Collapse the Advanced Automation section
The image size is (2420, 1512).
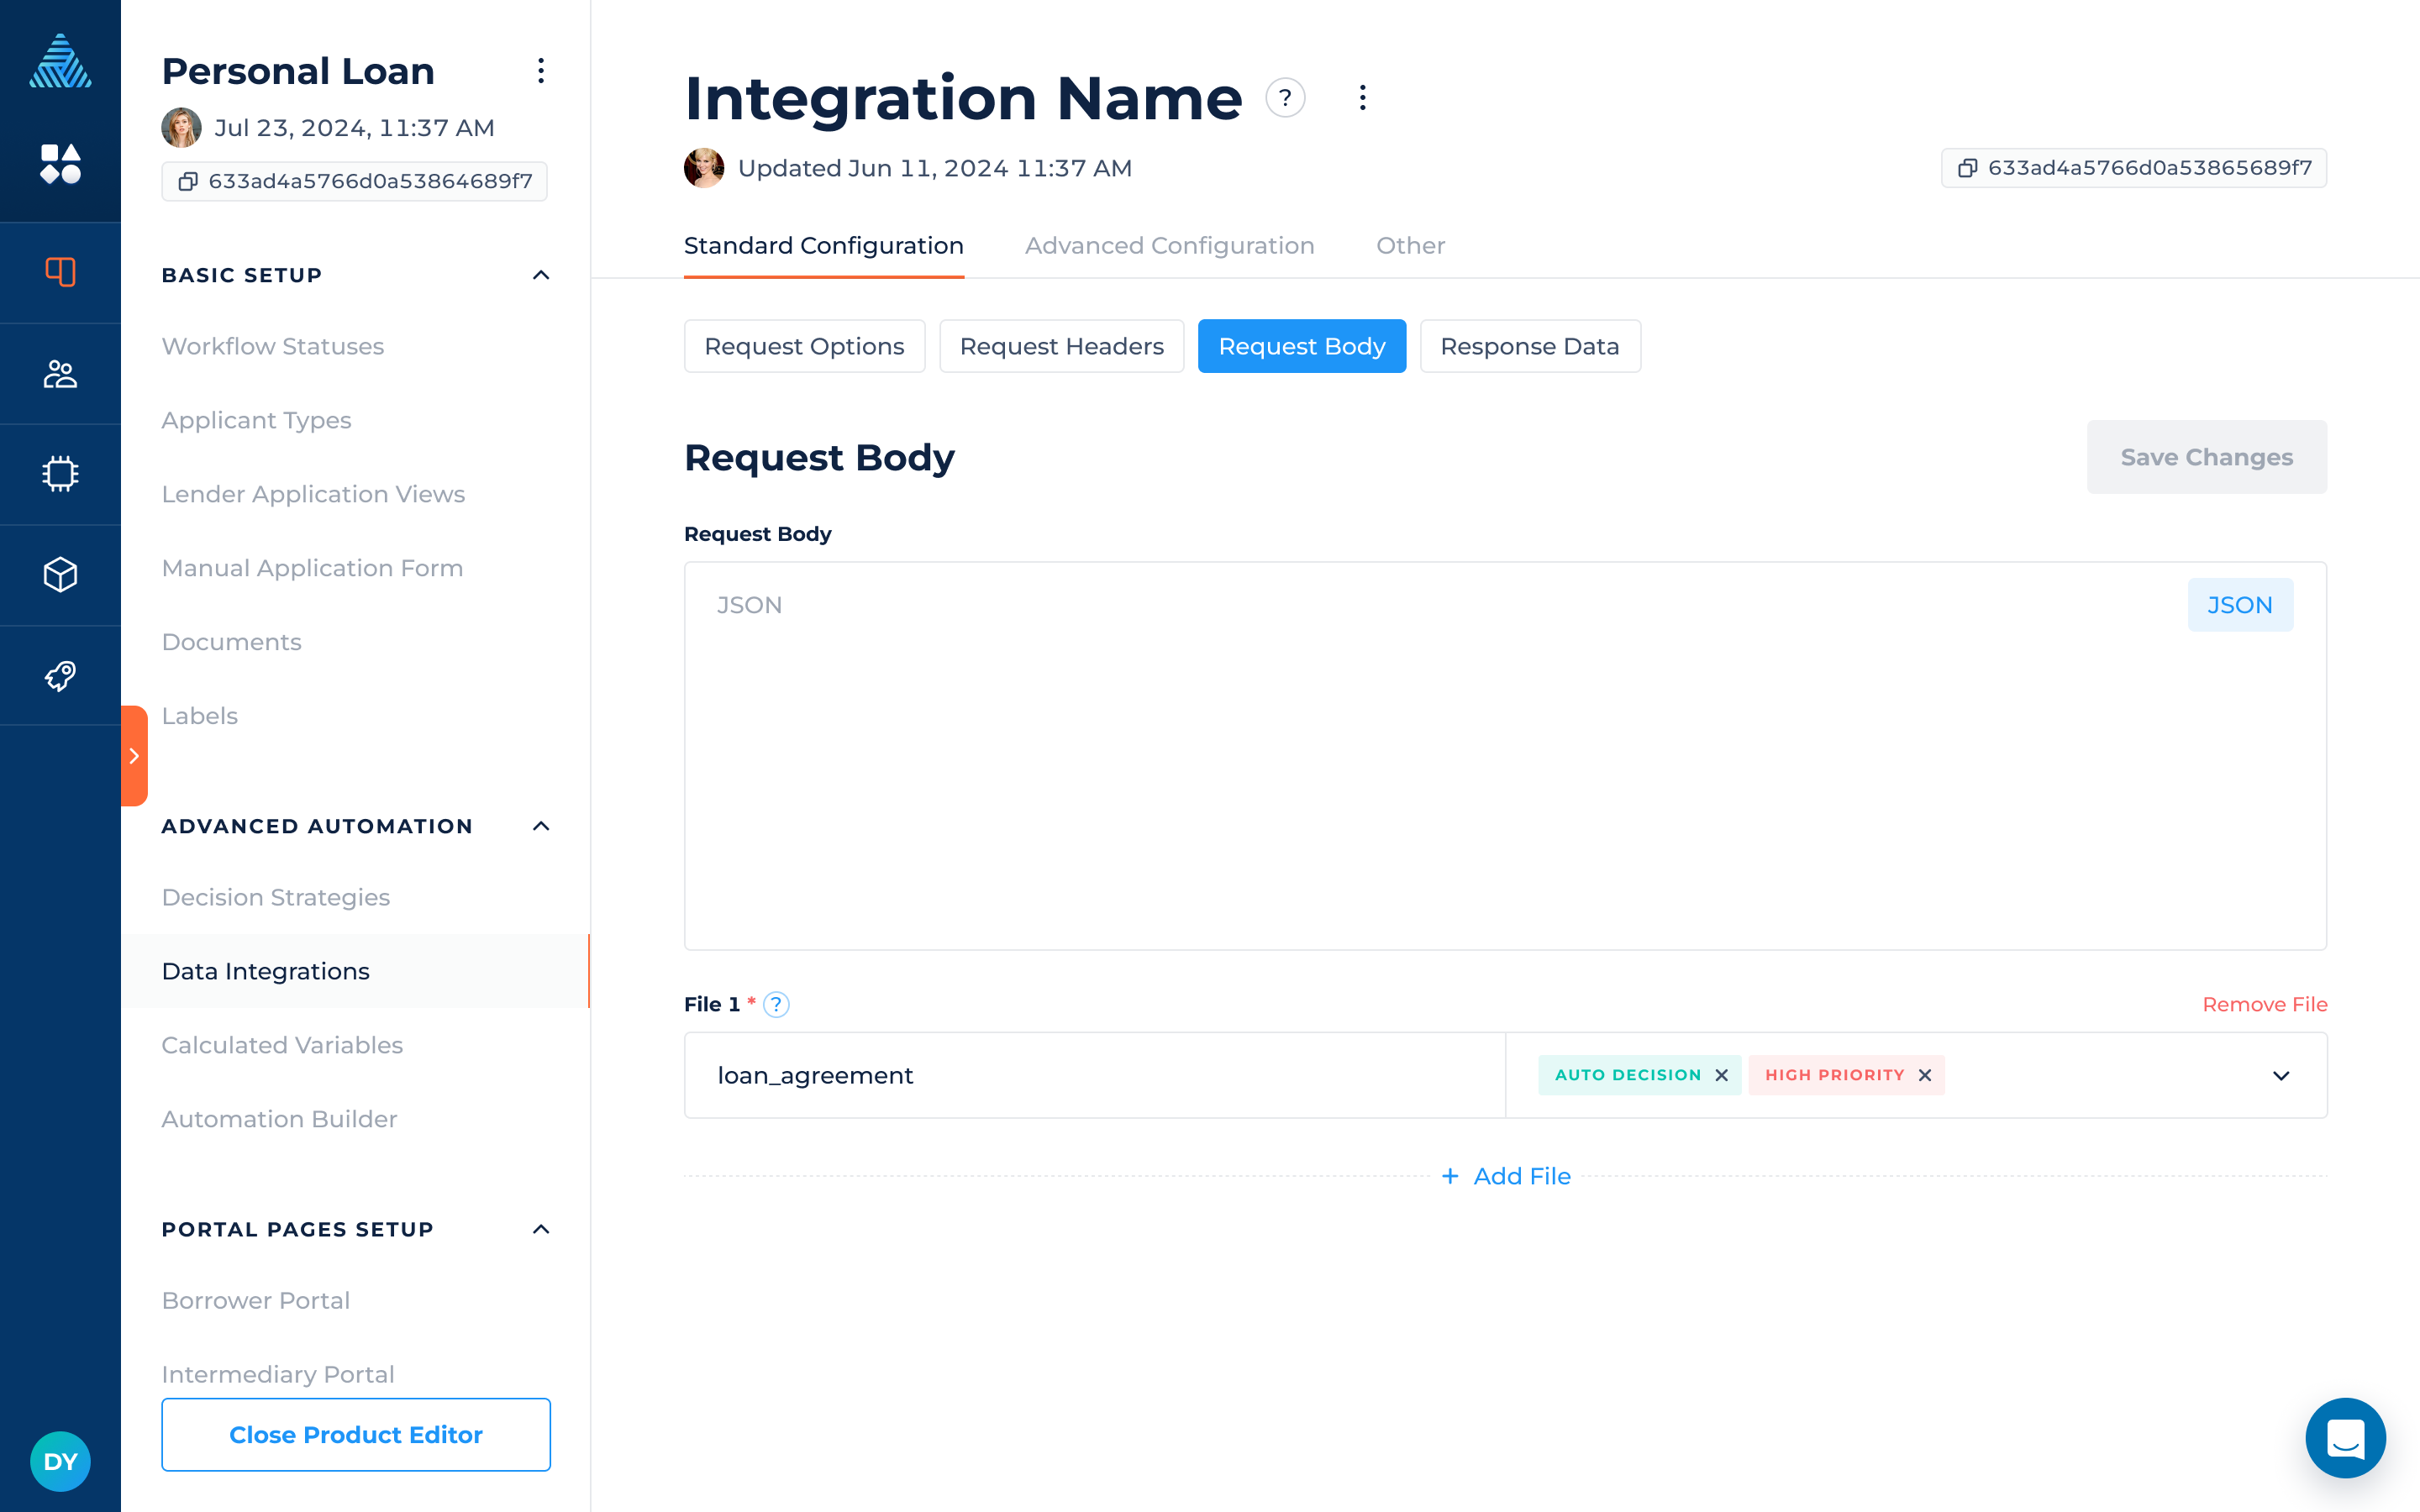coord(541,826)
